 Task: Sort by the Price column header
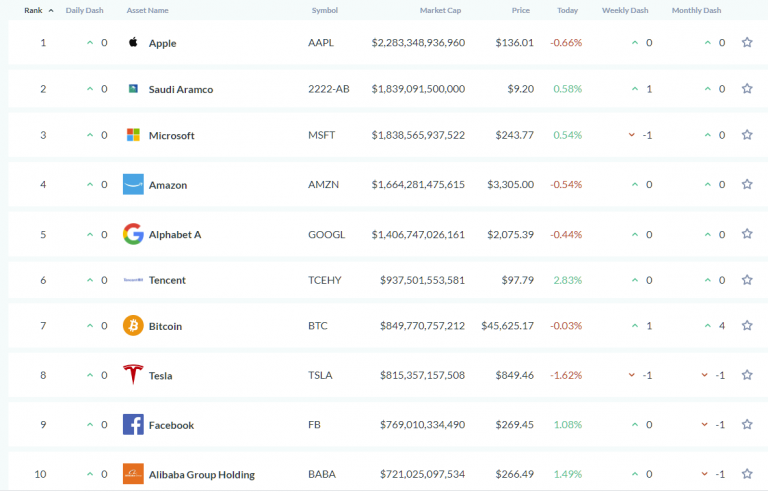520,10
